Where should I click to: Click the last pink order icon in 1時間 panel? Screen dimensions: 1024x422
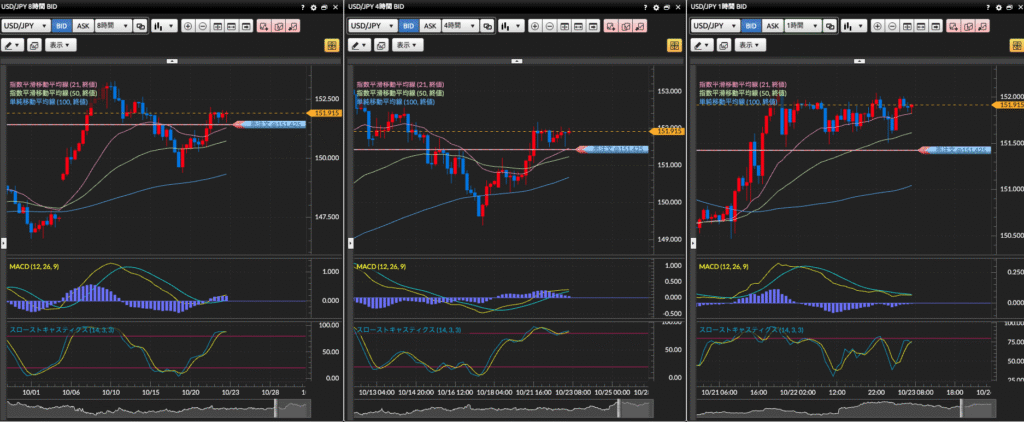point(982,26)
